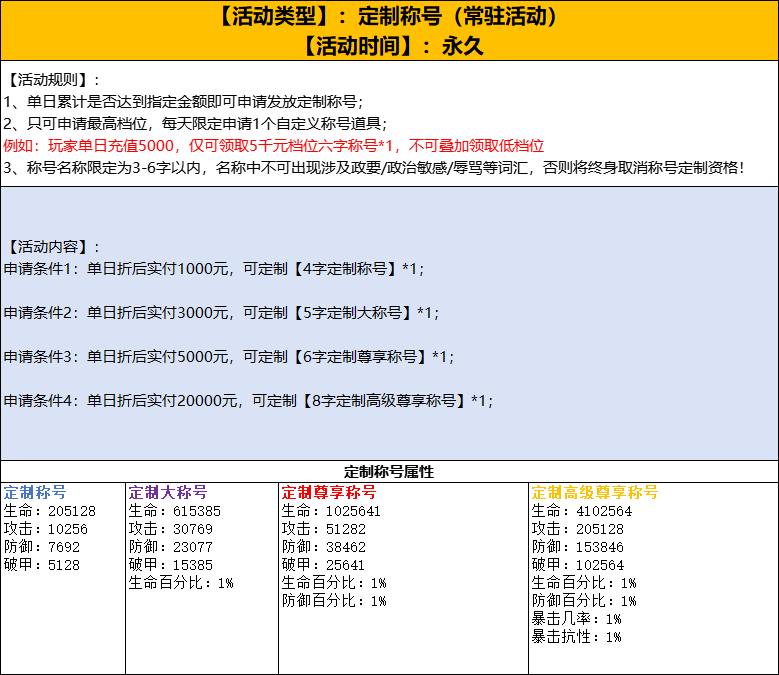Click 攻击：205128 value
The height and width of the screenshot is (675, 779).
578,528
